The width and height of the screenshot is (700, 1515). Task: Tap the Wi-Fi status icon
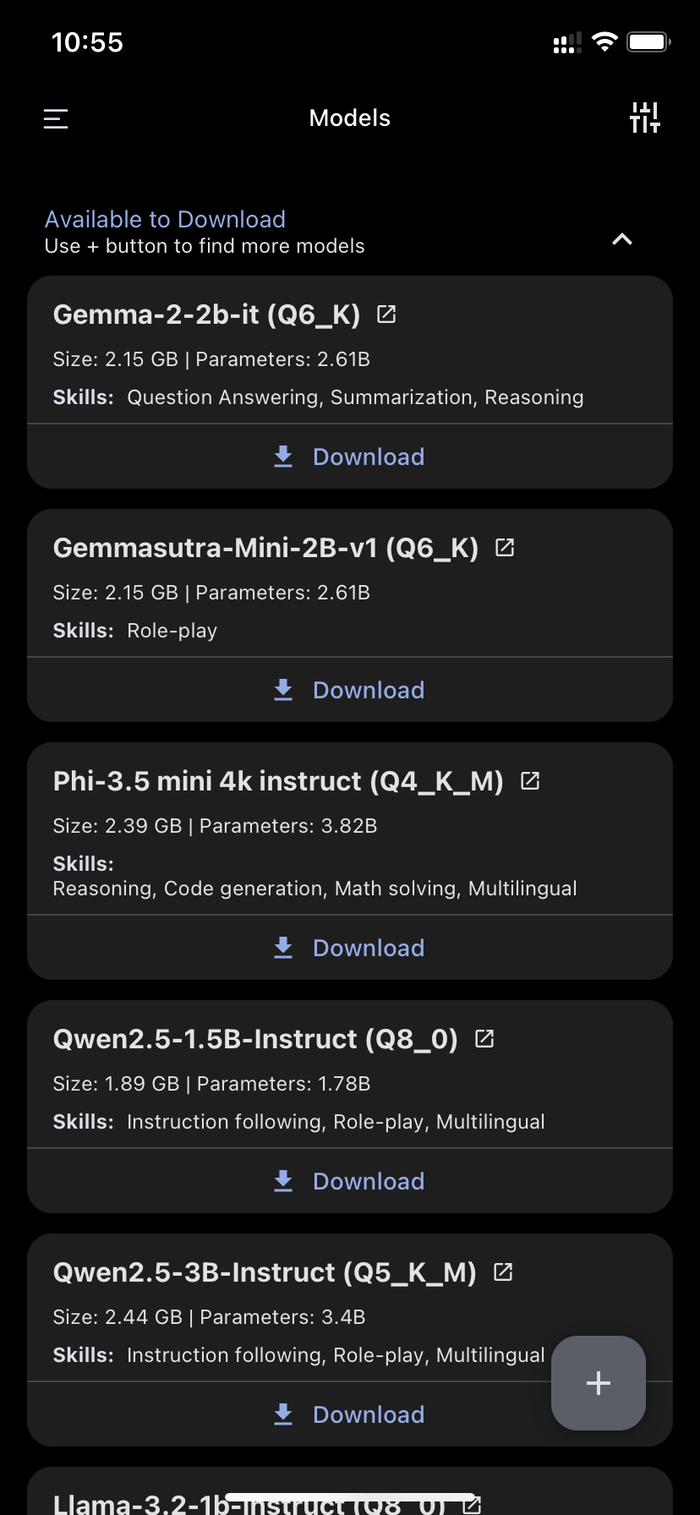[604, 42]
